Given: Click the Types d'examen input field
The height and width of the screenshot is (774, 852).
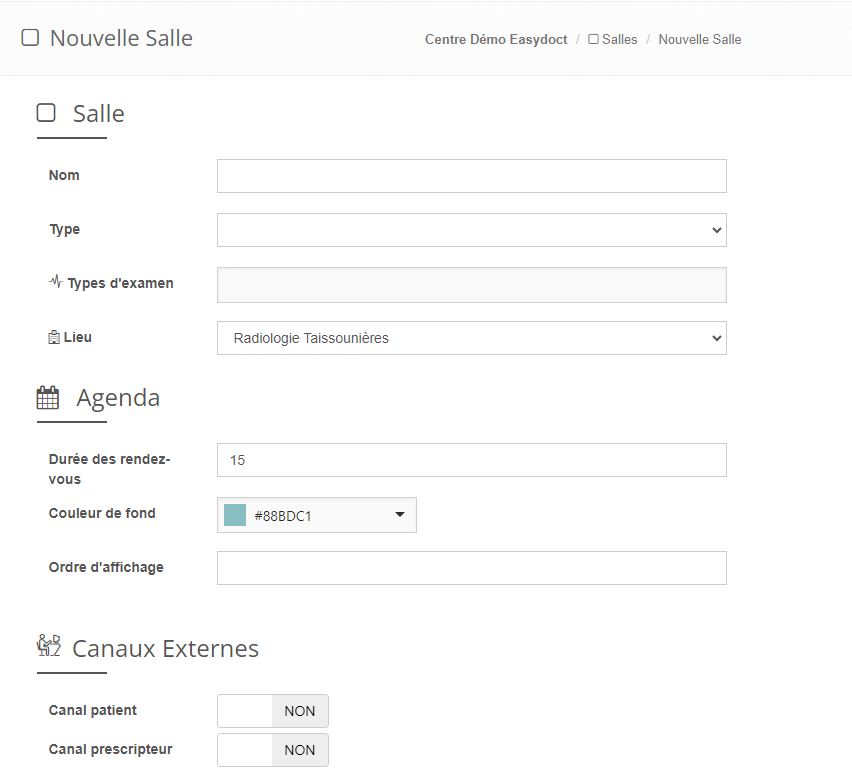Looking at the screenshot, I should (x=471, y=285).
